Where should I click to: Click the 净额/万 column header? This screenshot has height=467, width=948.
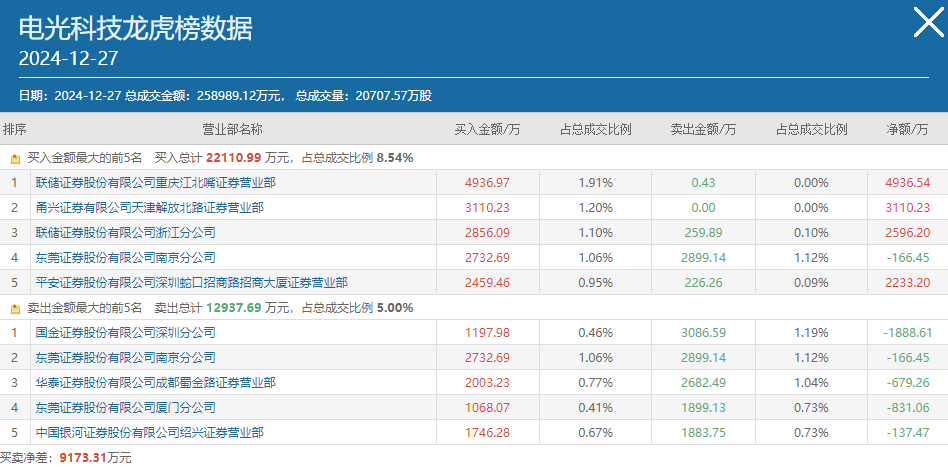click(906, 129)
